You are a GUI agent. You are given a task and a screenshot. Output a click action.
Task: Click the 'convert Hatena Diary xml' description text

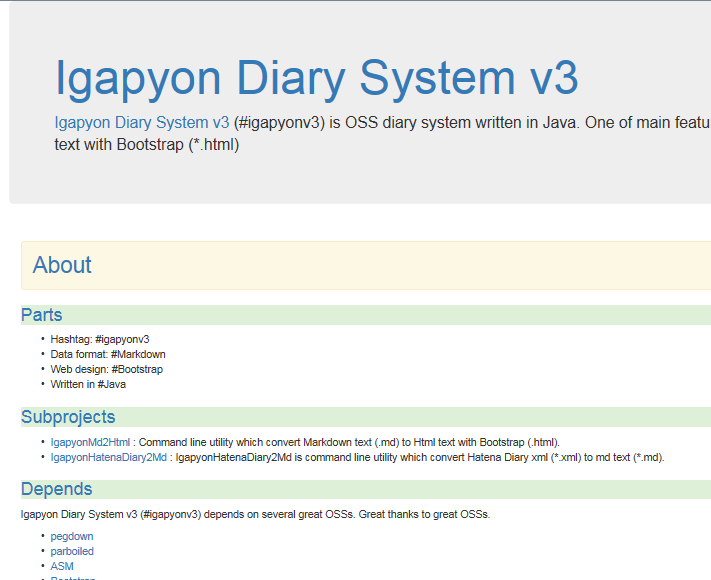(x=420, y=457)
